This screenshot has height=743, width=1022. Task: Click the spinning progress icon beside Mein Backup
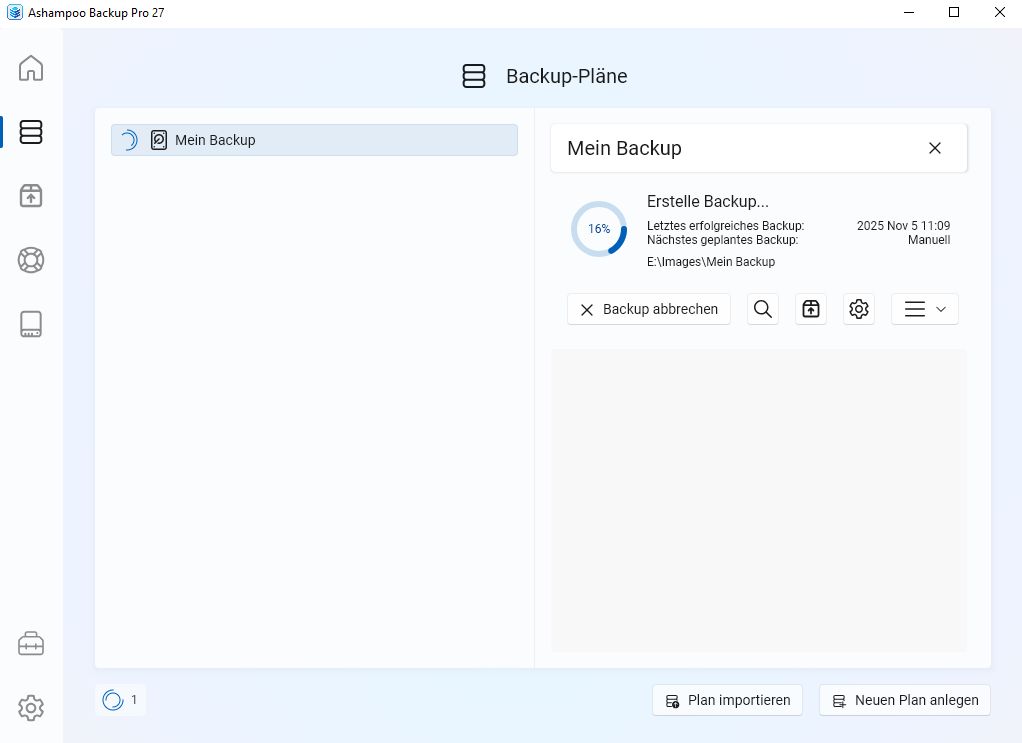(129, 140)
